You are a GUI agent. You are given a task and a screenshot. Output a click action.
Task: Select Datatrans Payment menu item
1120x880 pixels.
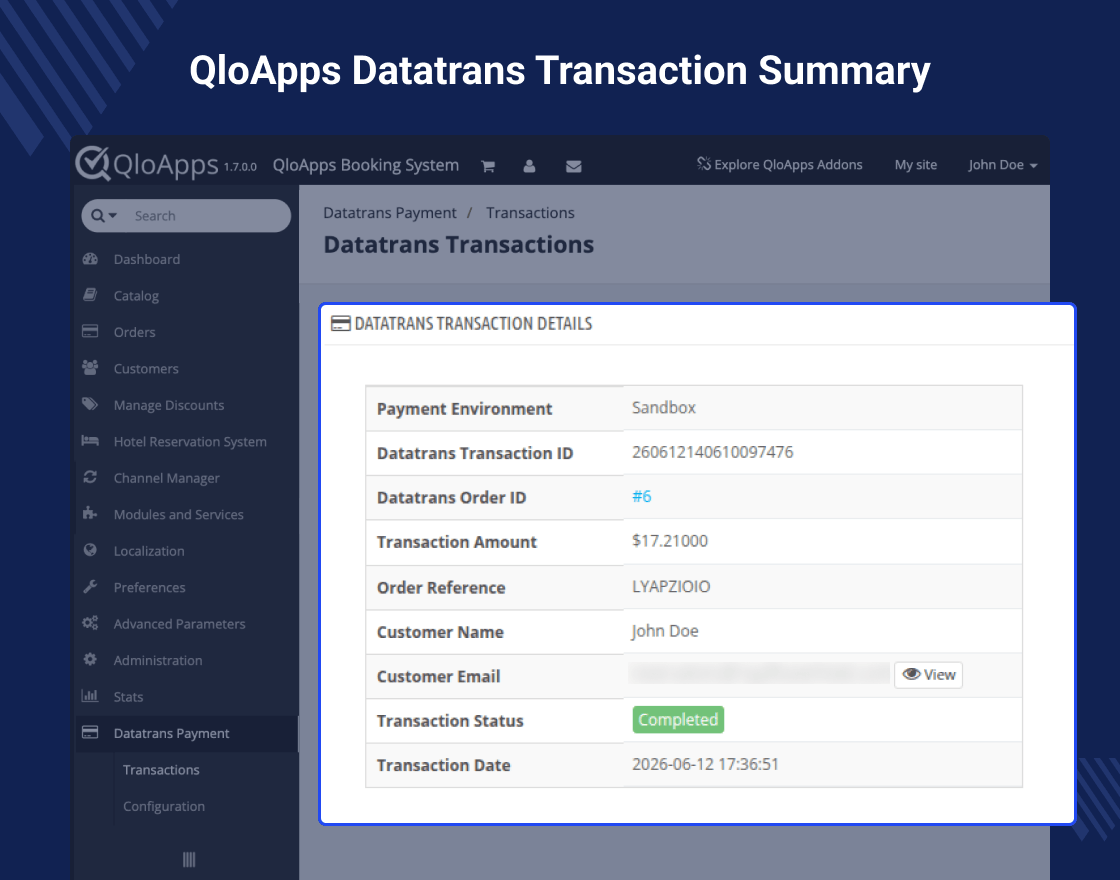pyautogui.click(x=171, y=734)
